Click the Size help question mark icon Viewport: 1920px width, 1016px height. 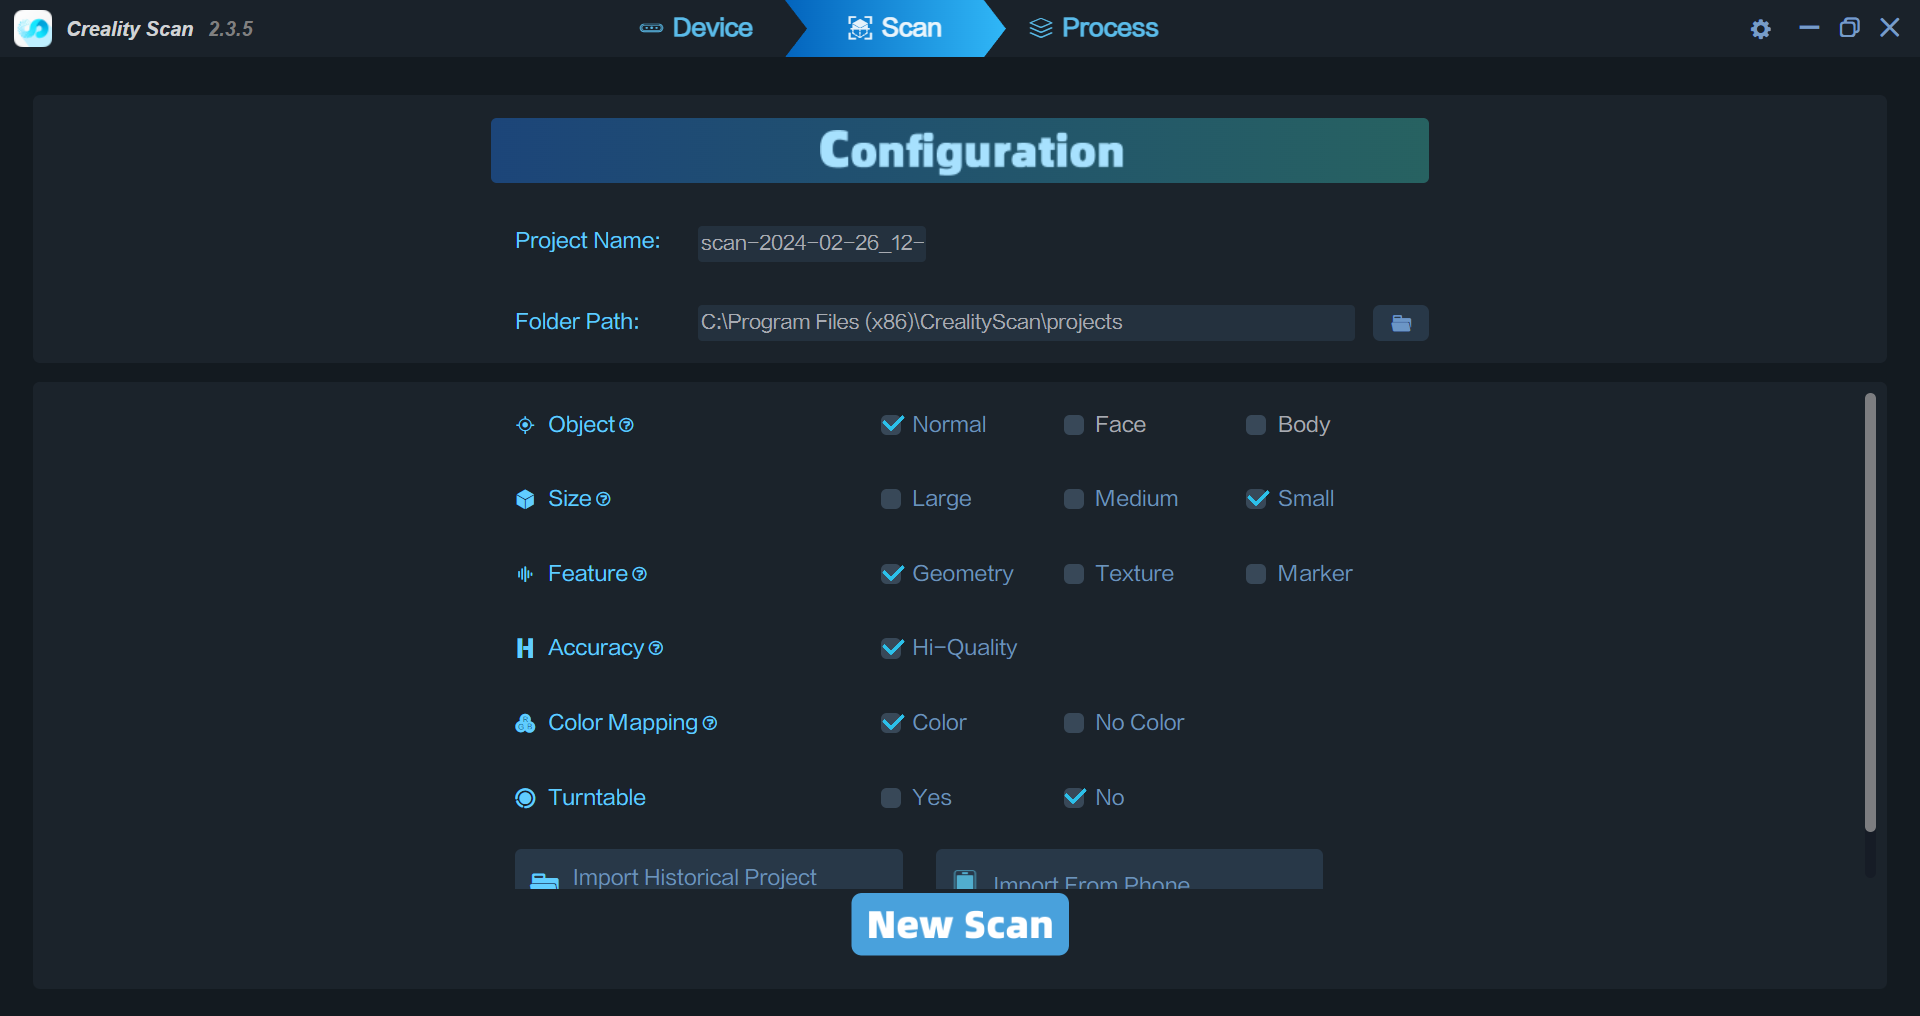pos(603,499)
